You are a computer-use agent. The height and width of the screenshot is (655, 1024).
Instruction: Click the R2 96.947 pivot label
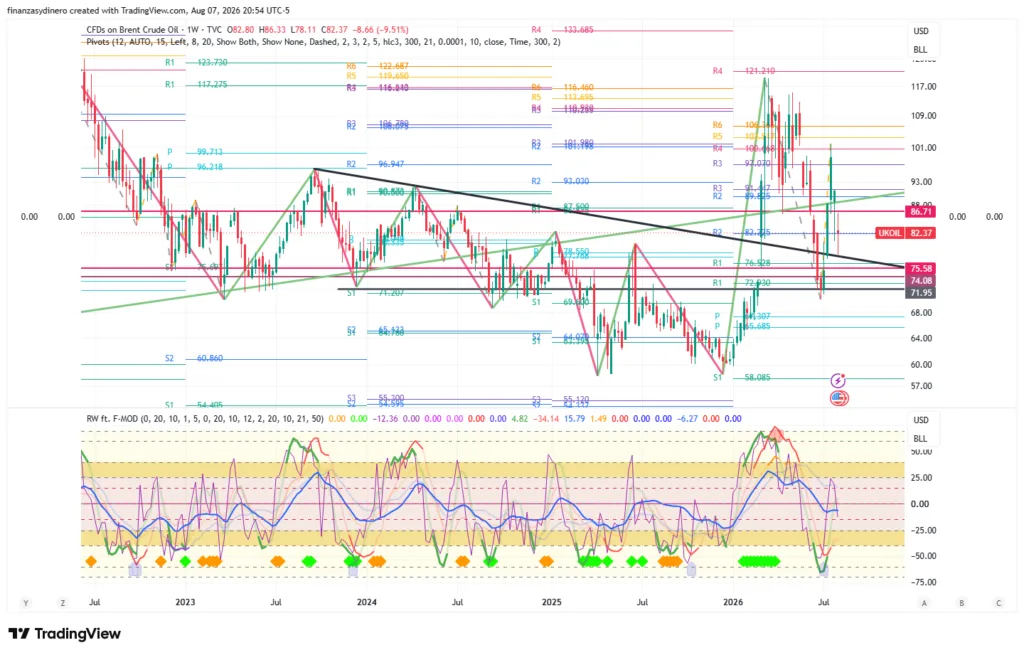tap(375, 165)
